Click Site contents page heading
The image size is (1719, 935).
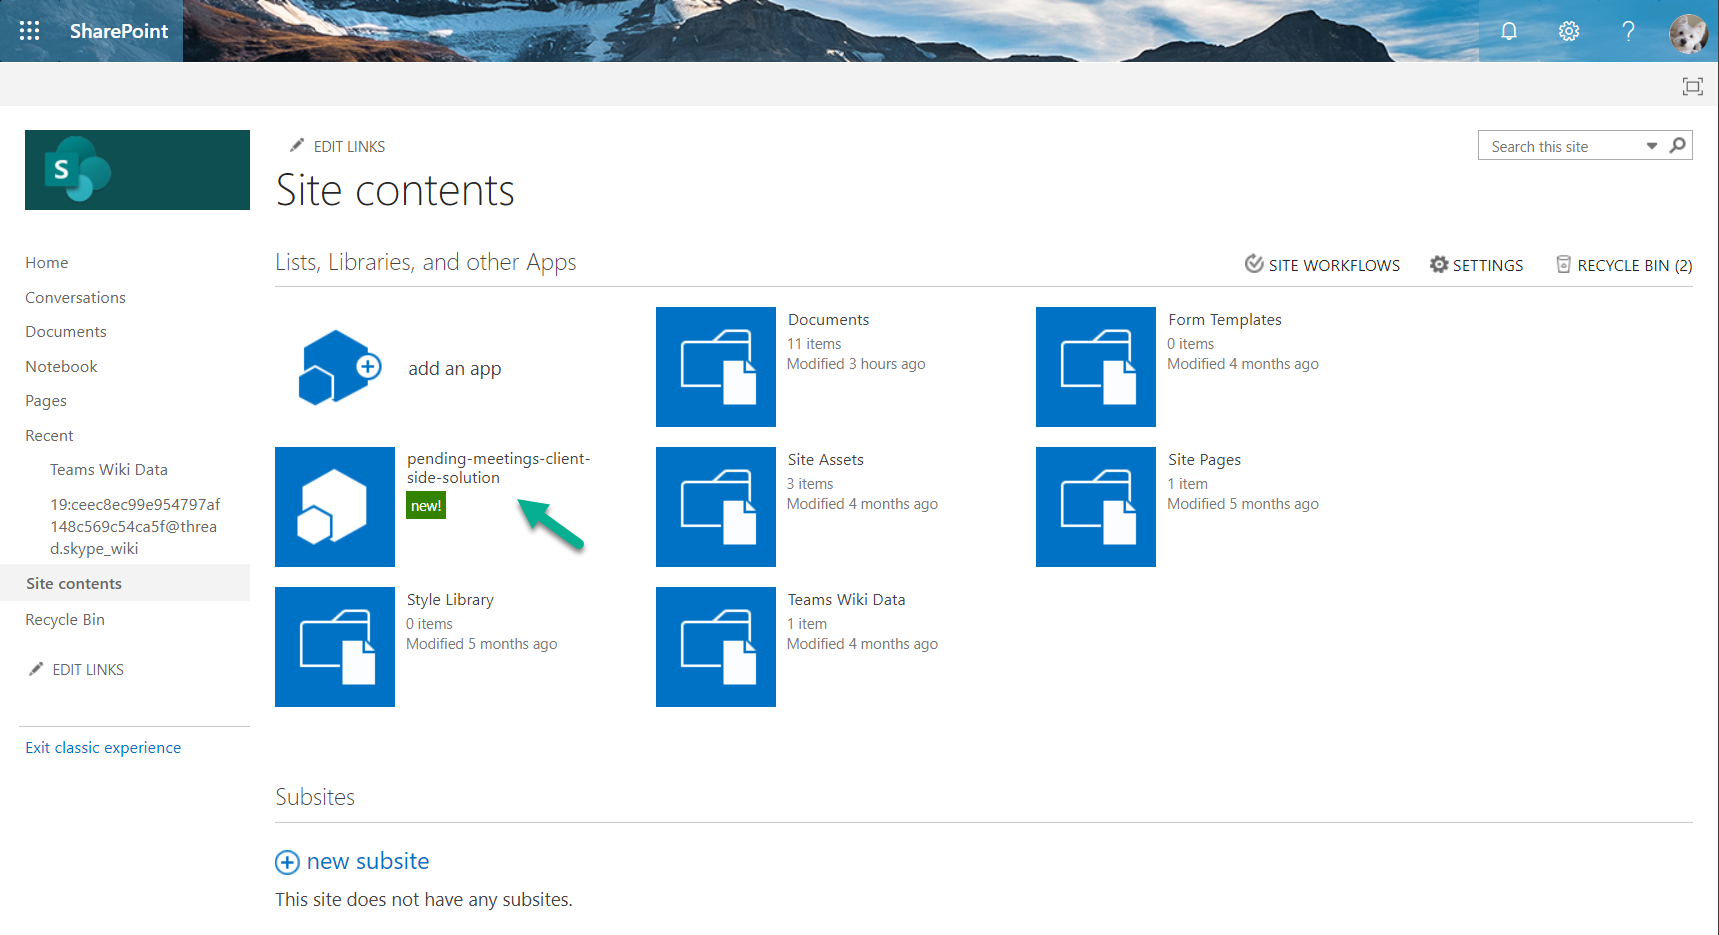pos(395,190)
